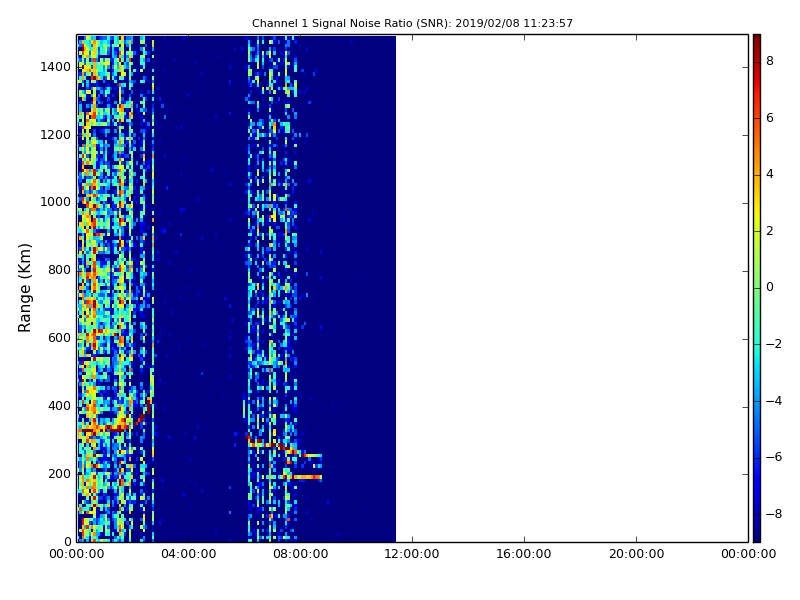The height and width of the screenshot is (600, 800).
Task: Click the dark red top of the colorbar
Action: pos(757,43)
